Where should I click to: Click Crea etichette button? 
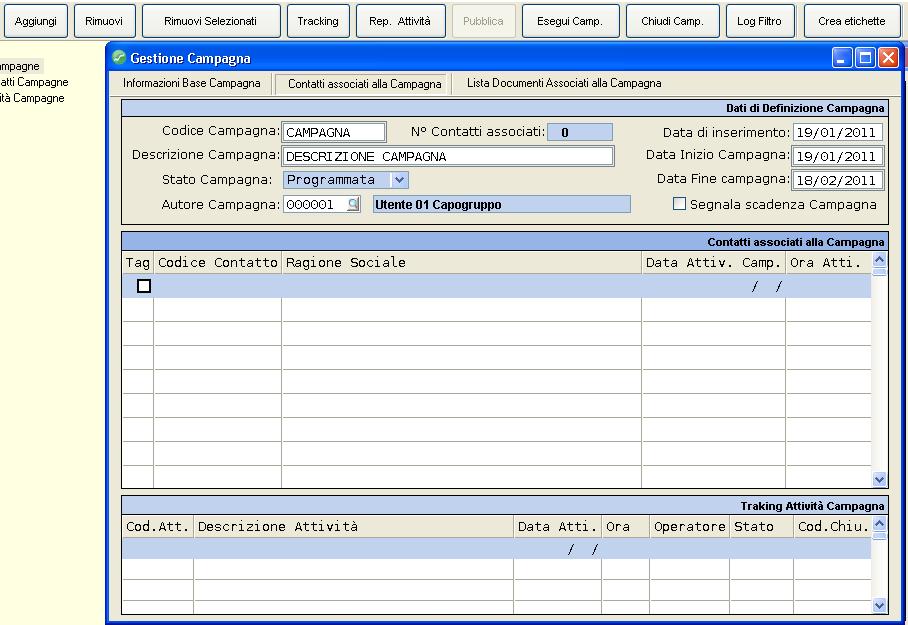[852, 21]
